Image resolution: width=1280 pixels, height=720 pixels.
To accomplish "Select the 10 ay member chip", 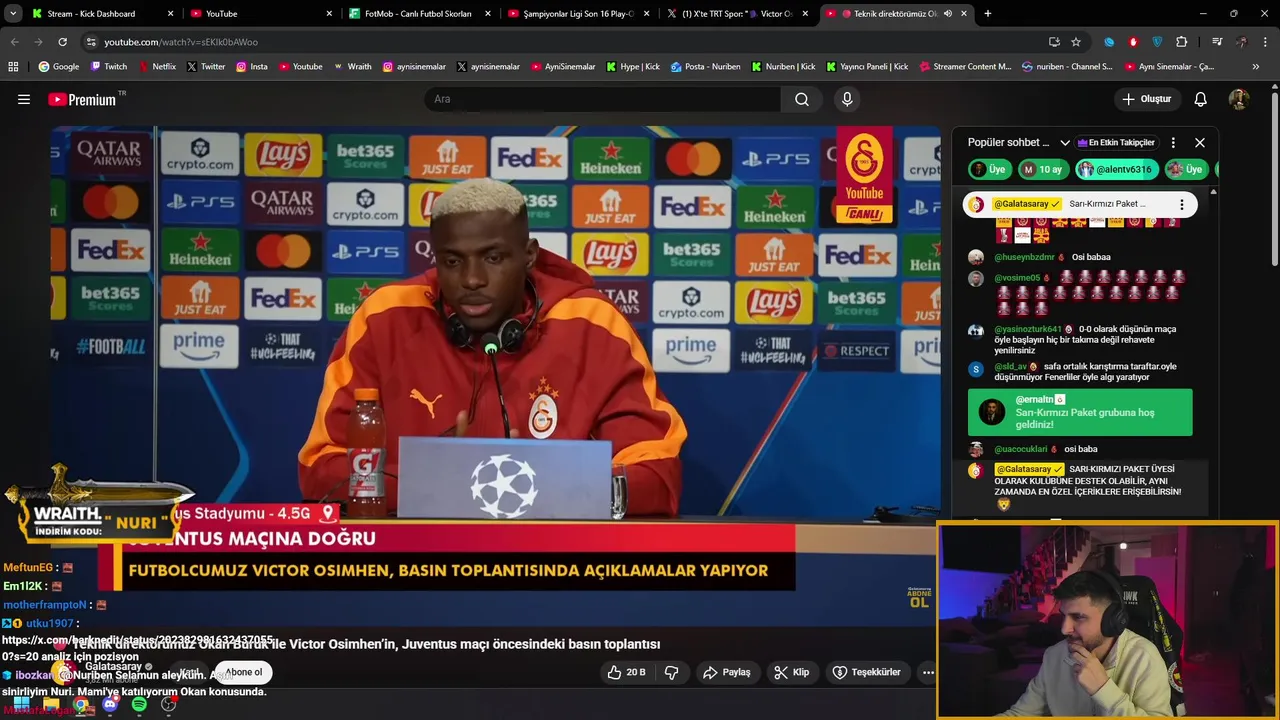I will (1043, 169).
